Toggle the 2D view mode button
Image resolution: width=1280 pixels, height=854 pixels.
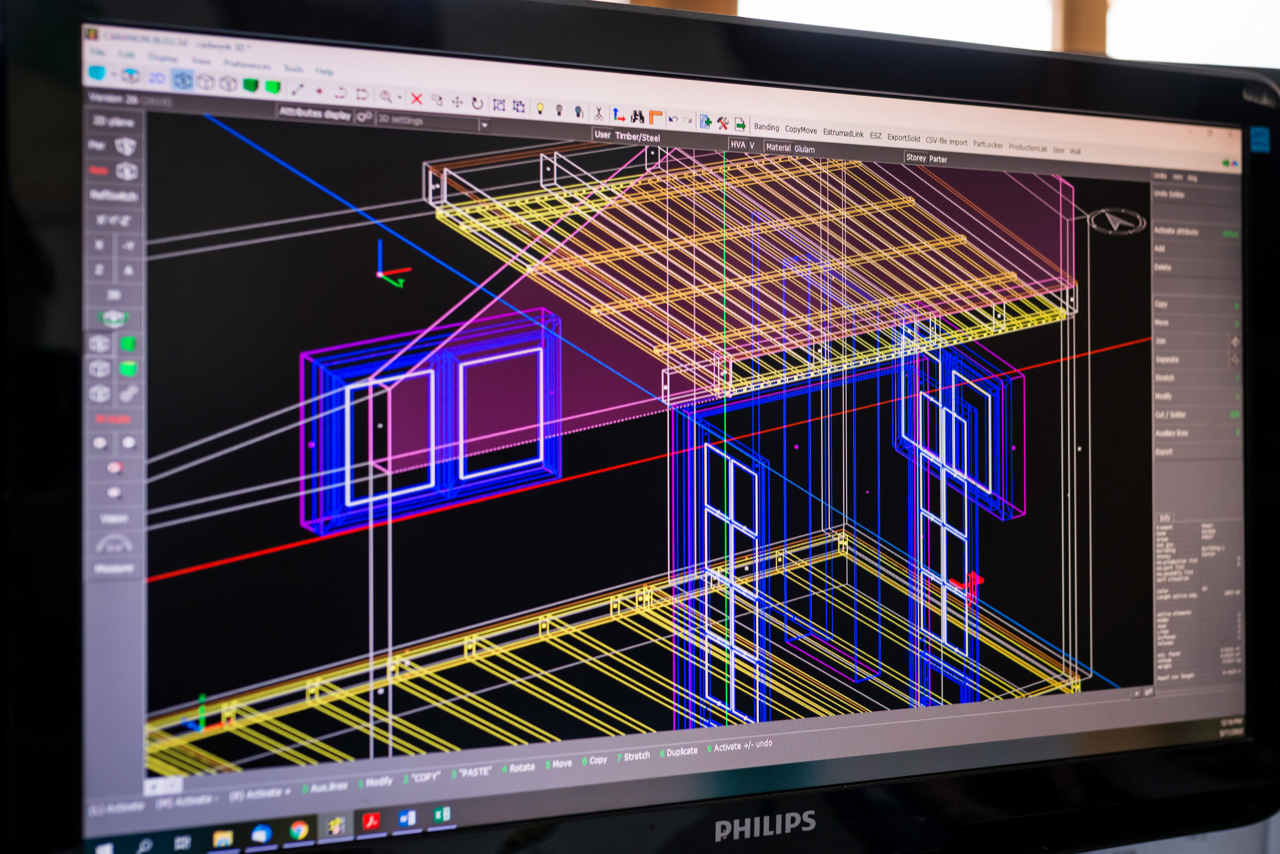pyautogui.click(x=157, y=79)
